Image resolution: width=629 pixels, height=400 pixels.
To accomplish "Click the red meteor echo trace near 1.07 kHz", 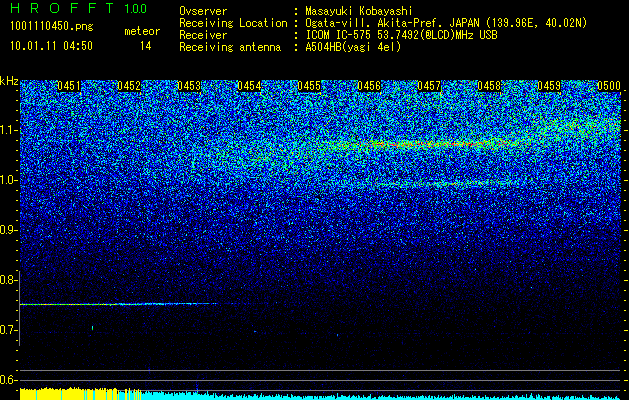I will point(425,143).
